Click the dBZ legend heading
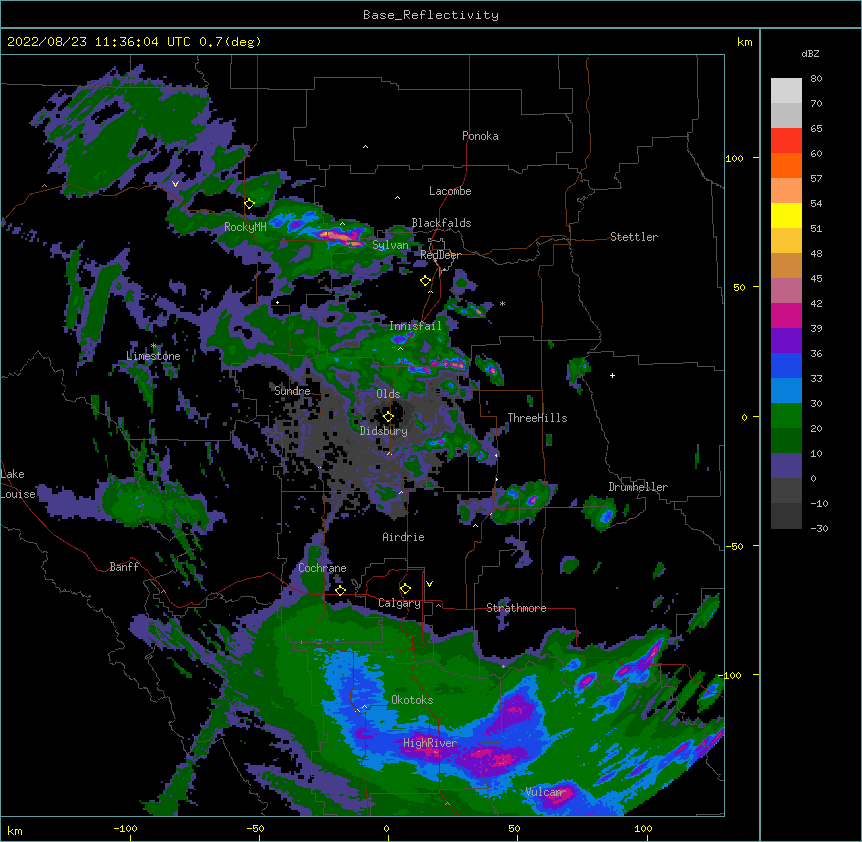 coord(810,53)
